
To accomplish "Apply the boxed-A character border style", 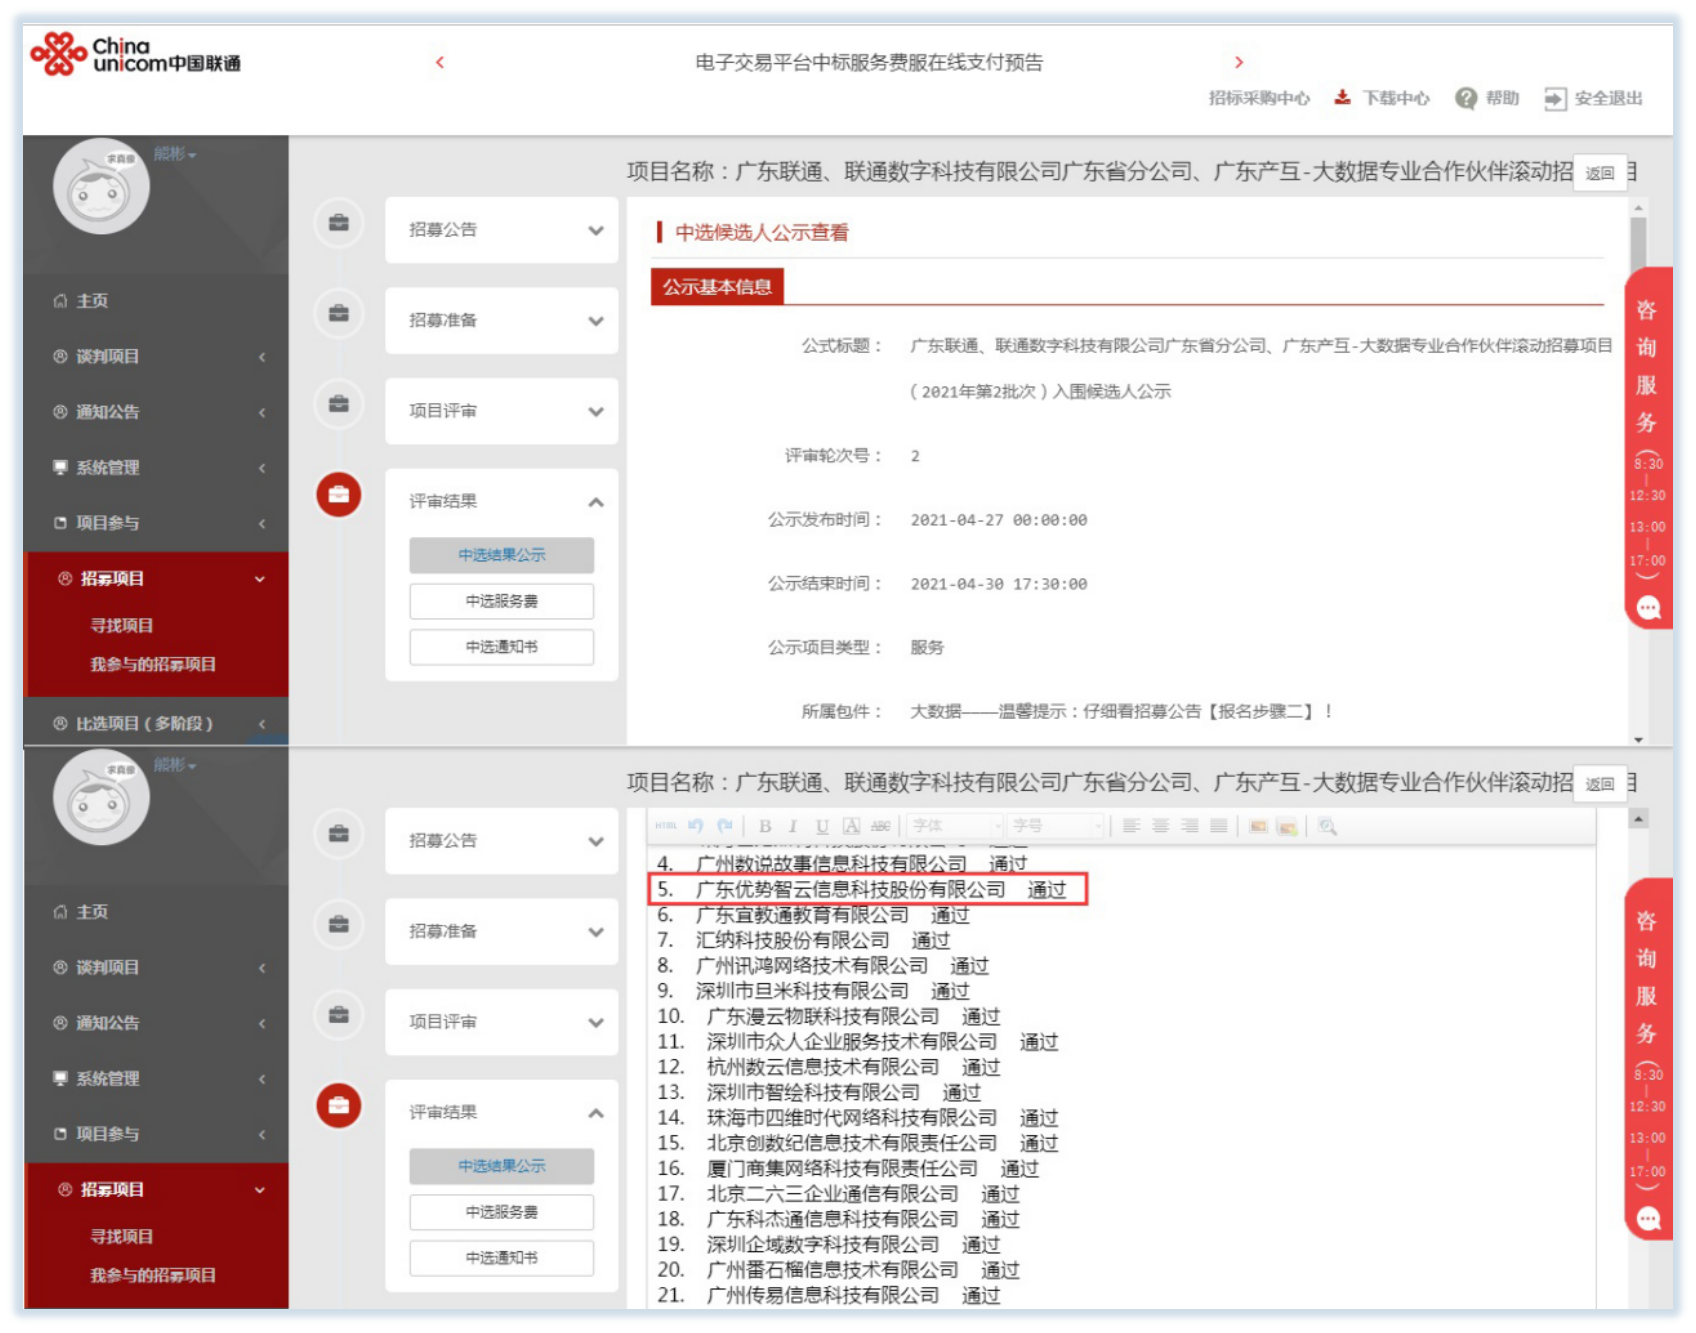I will point(851,826).
